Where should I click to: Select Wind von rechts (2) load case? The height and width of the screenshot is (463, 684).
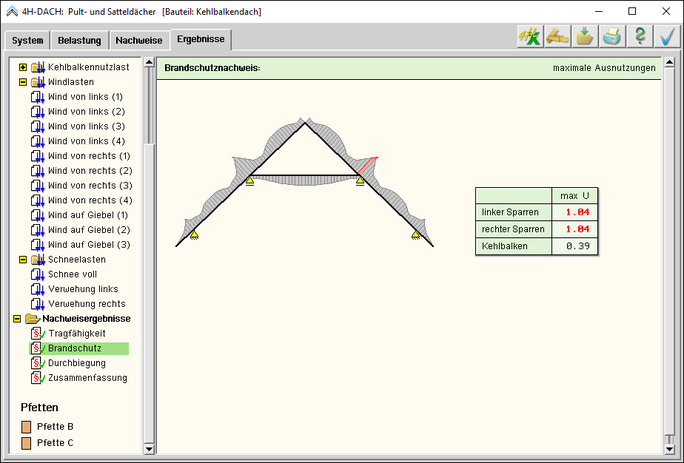[x=89, y=171]
